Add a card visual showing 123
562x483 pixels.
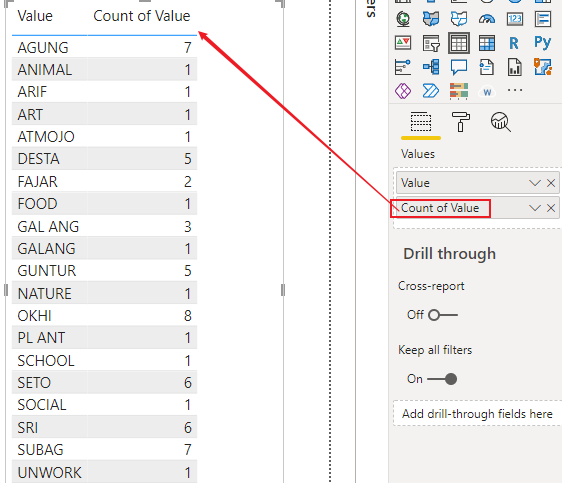coord(515,19)
